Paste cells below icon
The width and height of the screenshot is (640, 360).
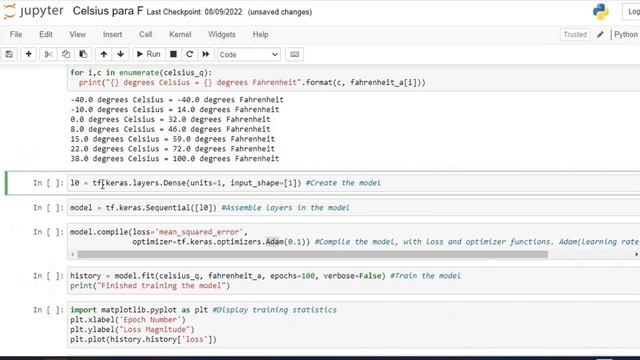[83, 54]
